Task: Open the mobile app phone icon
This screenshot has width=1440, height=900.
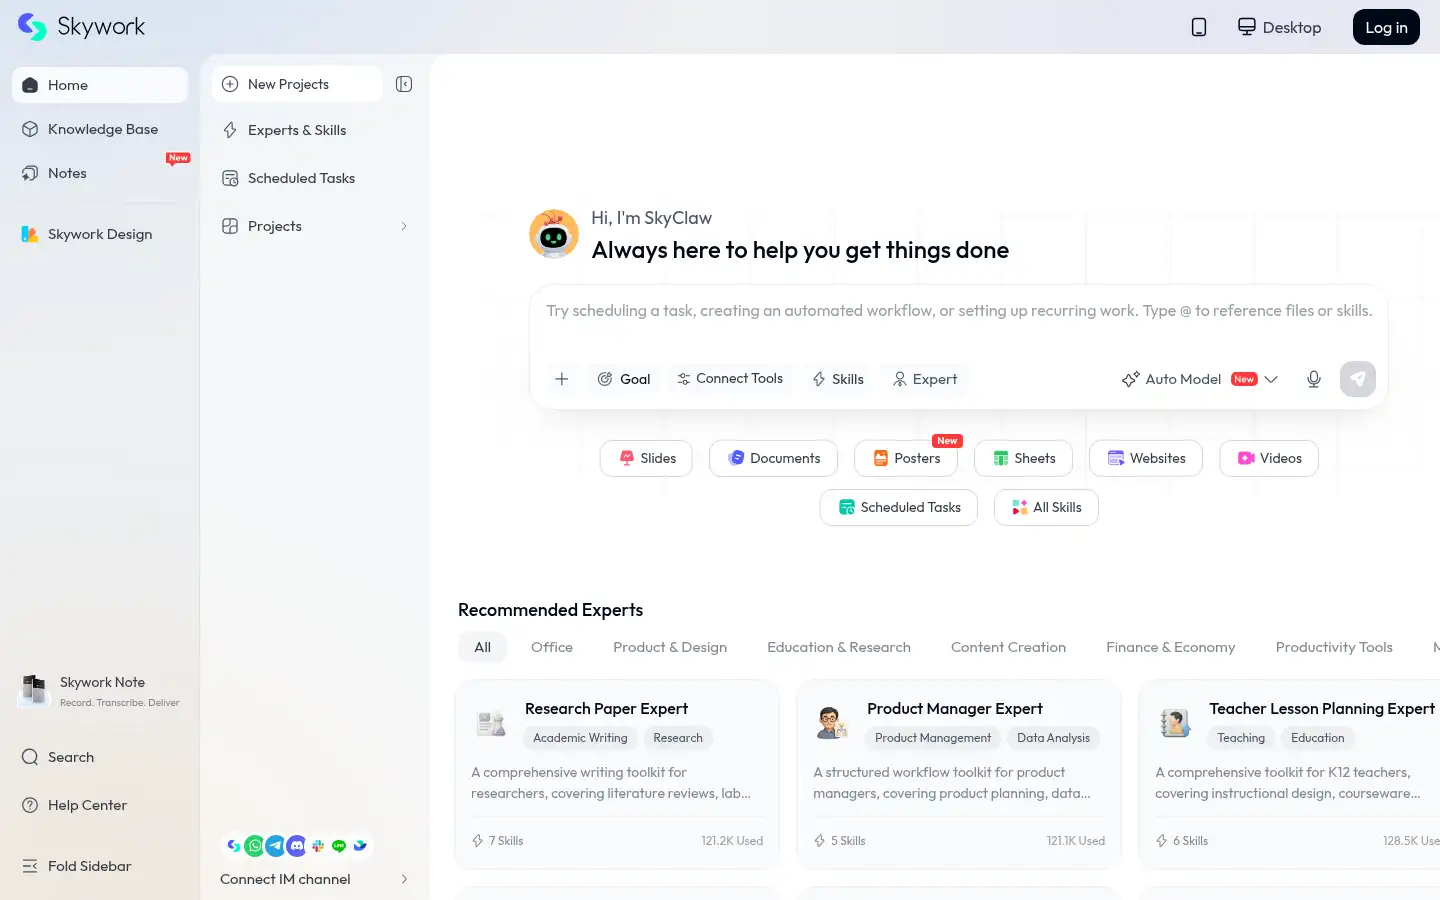Action: 1199,27
